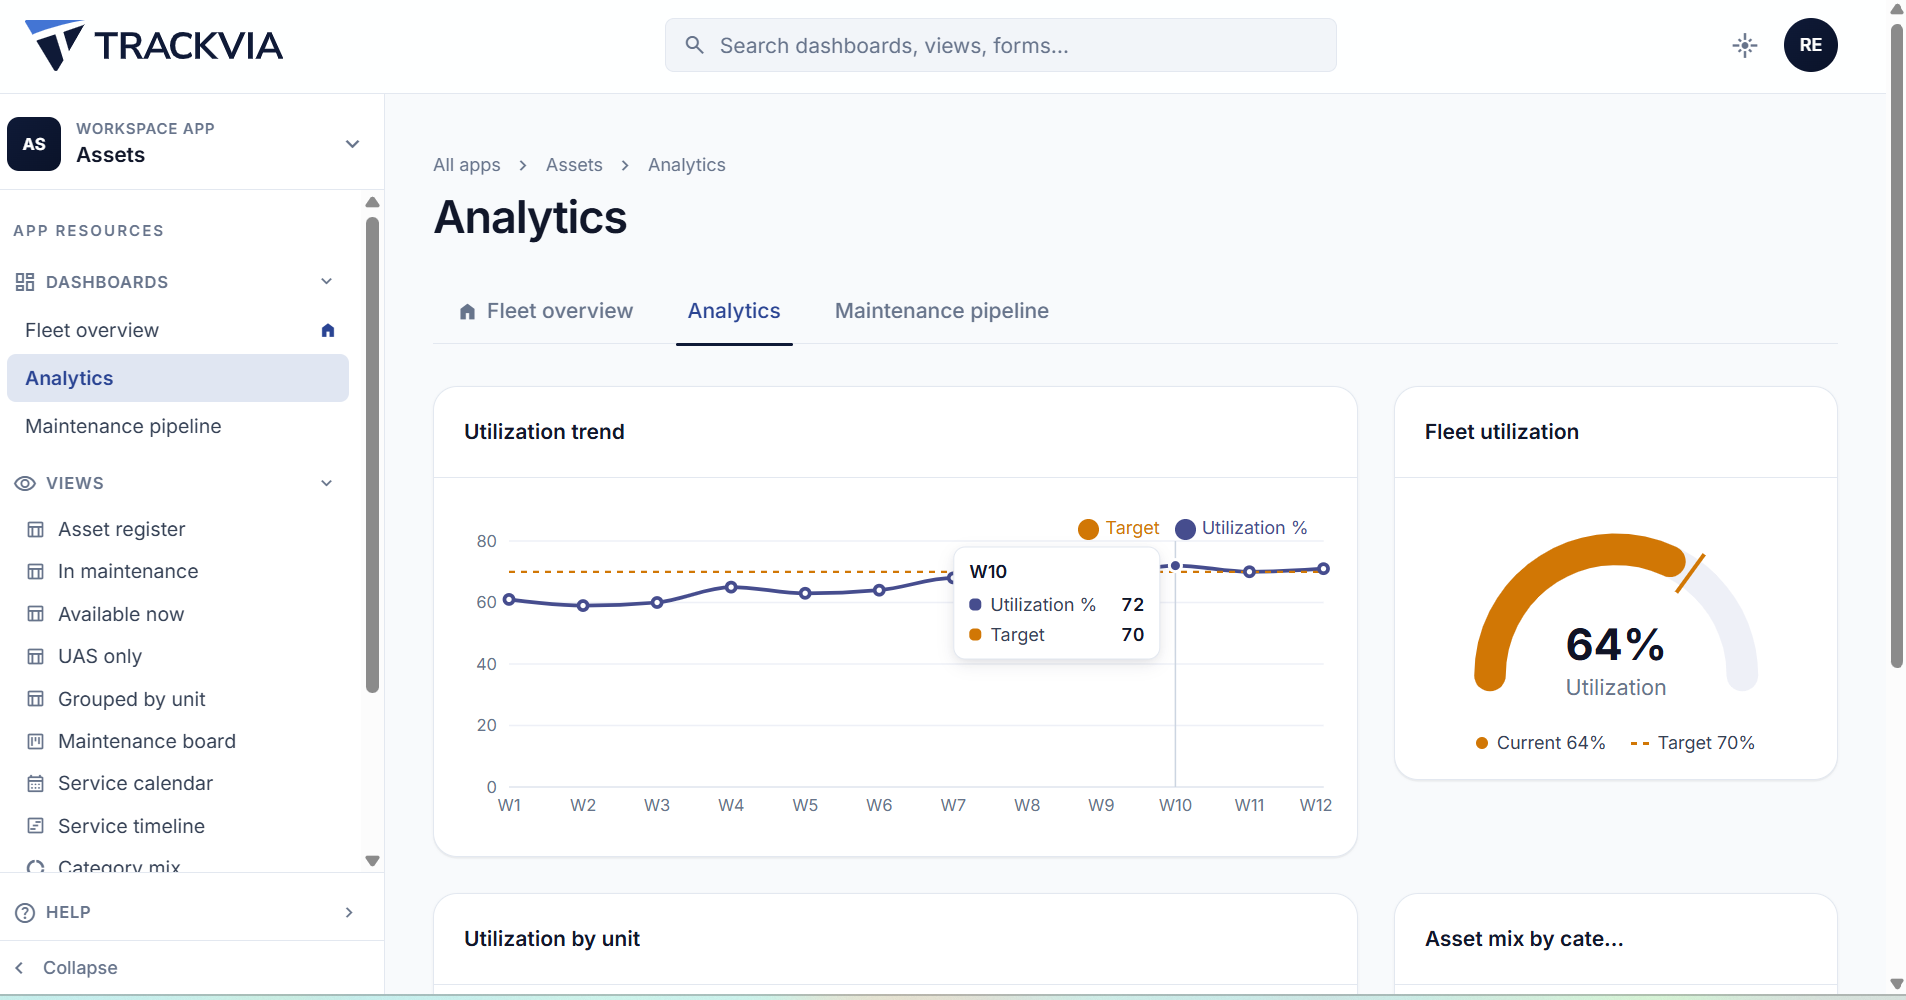Click the W11 data point on chart

1249,572
